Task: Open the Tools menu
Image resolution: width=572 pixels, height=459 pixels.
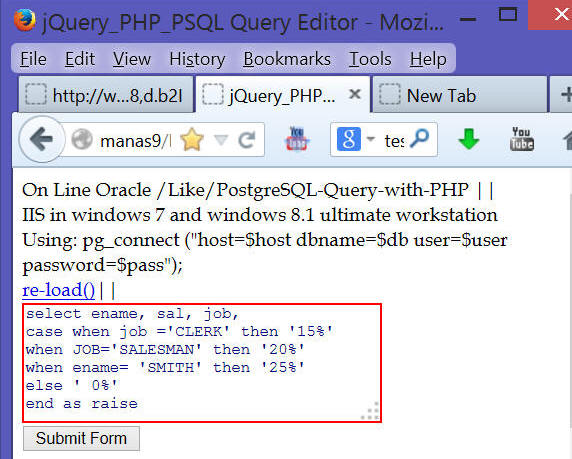Action: [x=370, y=59]
